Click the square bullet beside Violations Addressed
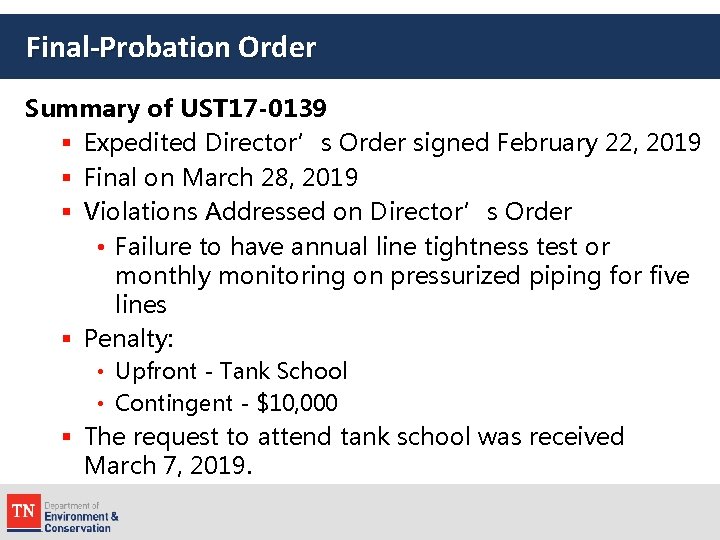This screenshot has height=540, width=720. (65, 213)
